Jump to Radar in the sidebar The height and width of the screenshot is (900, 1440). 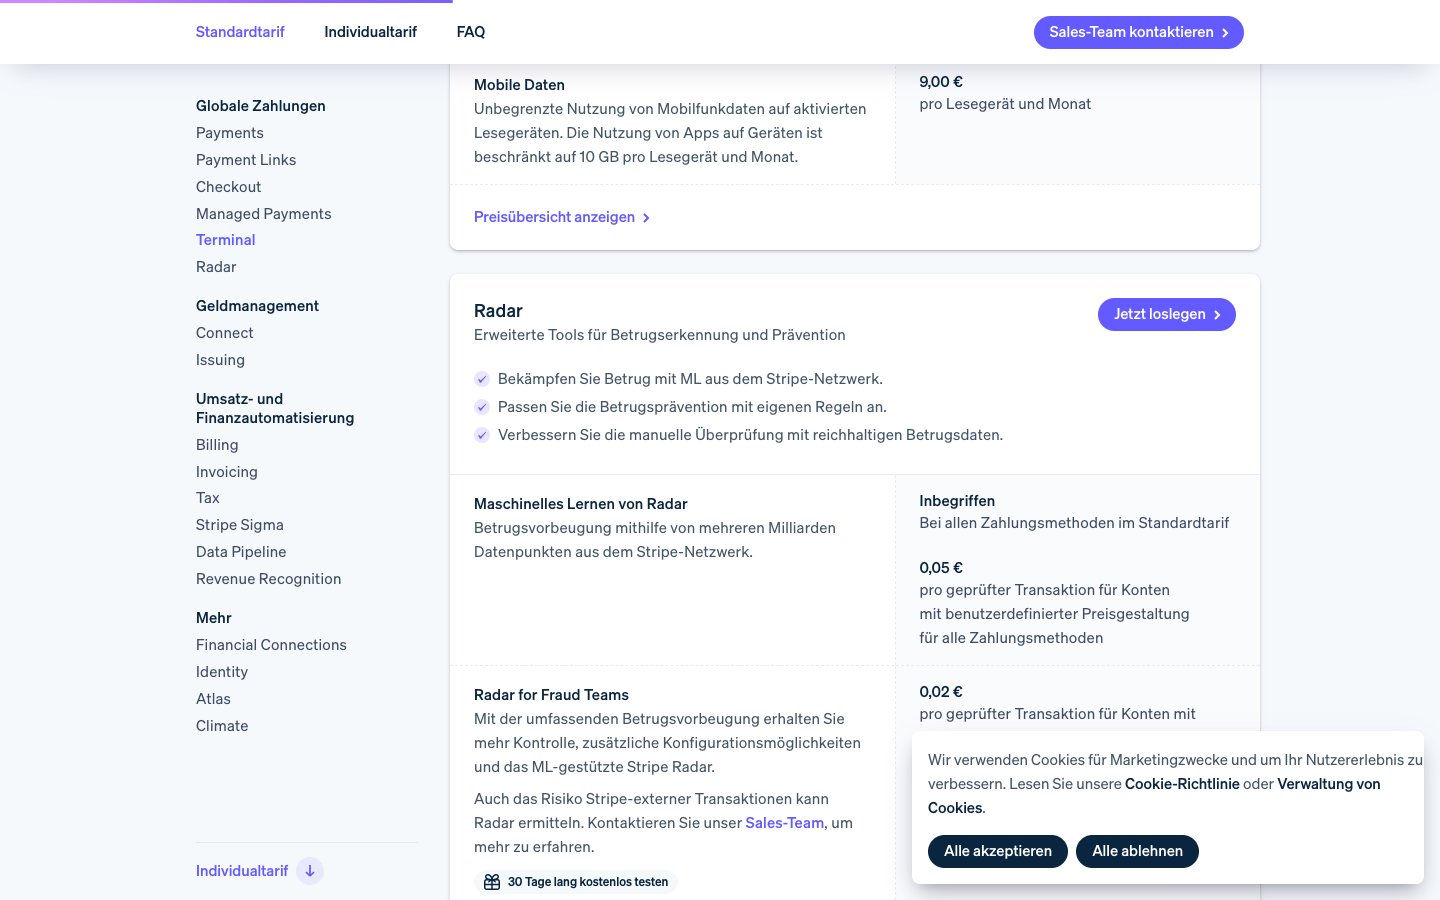216,267
